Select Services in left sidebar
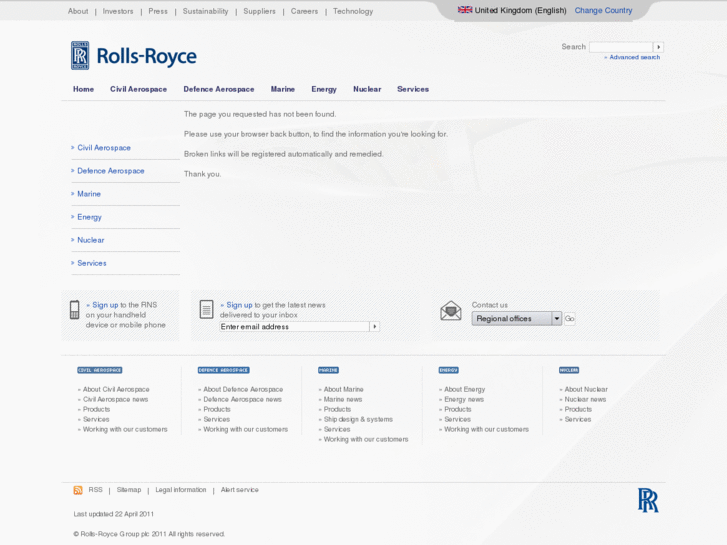The image size is (727, 545). tap(92, 263)
